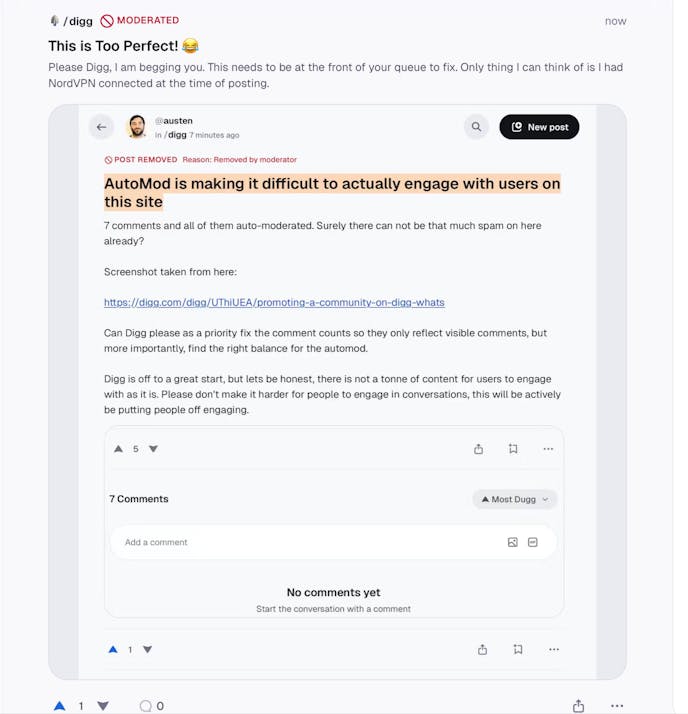Share the embedded AutoMod post
The width and height of the screenshot is (688, 714).
point(479,449)
